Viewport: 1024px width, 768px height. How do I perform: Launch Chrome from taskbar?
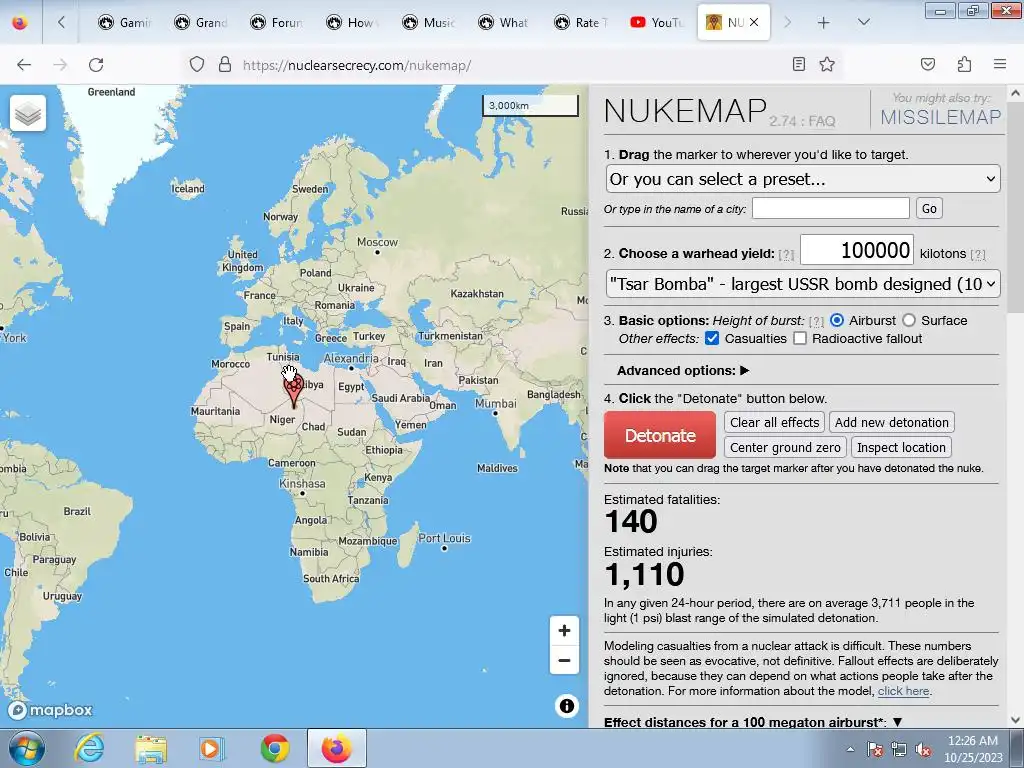click(x=274, y=748)
